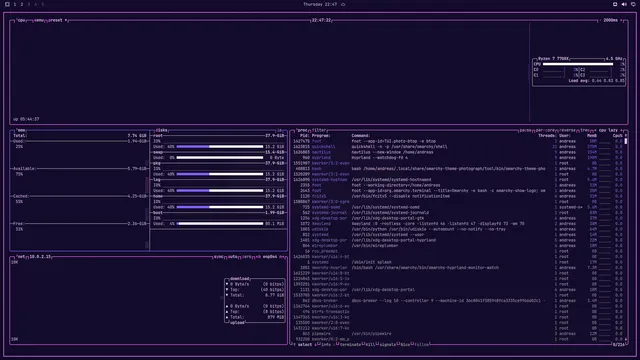Click the first tray icon left of speaker
Image resolution: width=640 pixels, height=360 pixels.
tap(615, 4)
